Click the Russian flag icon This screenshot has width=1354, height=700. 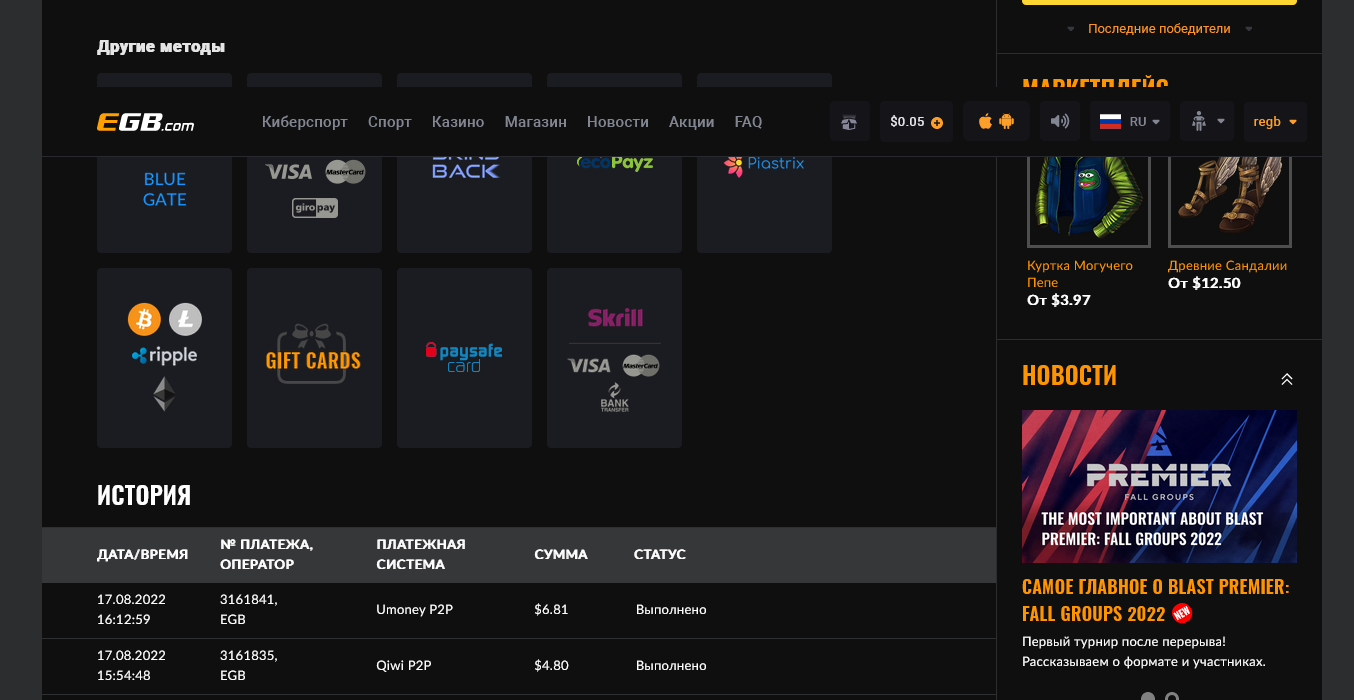tap(1110, 122)
